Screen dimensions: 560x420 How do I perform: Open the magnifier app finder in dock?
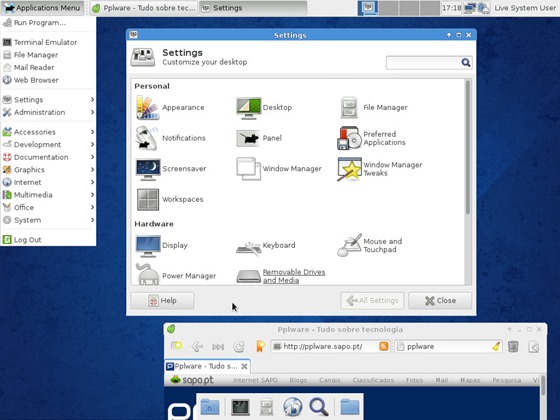[x=319, y=407]
